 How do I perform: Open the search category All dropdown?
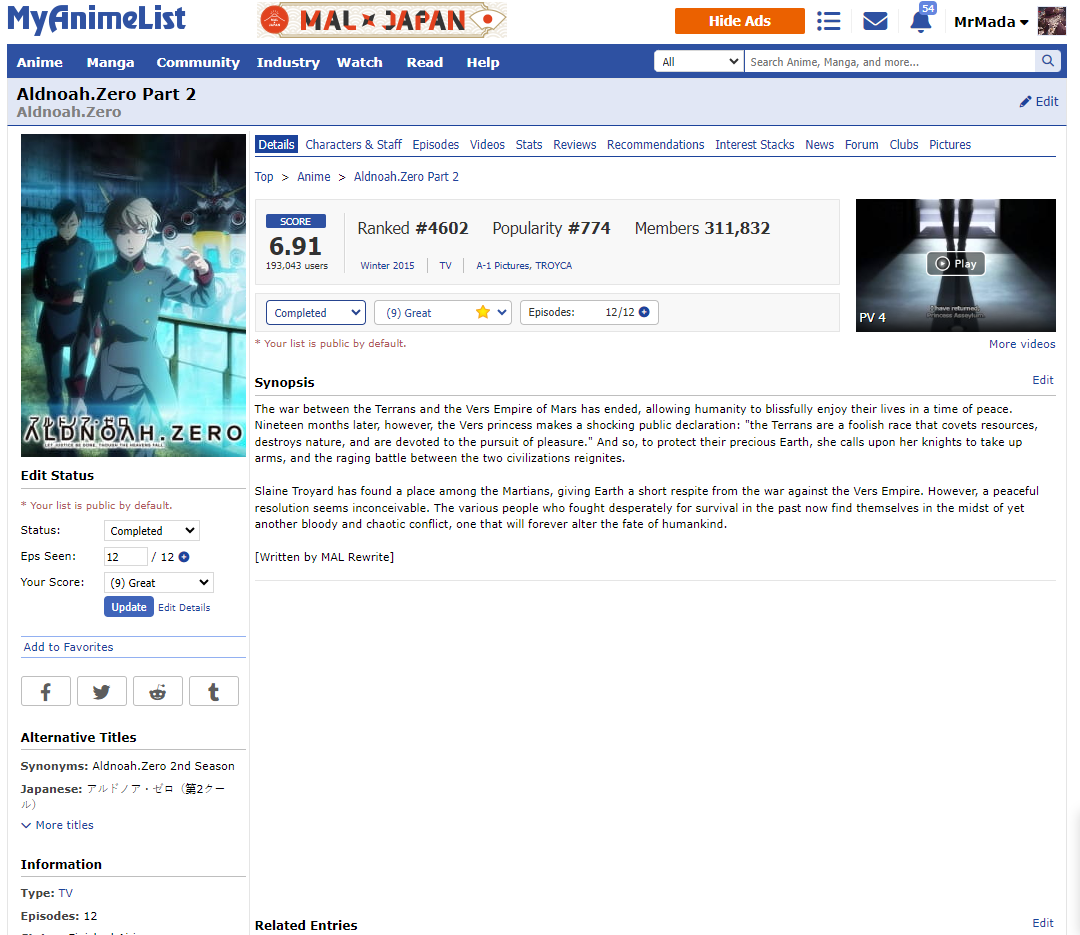(x=699, y=61)
